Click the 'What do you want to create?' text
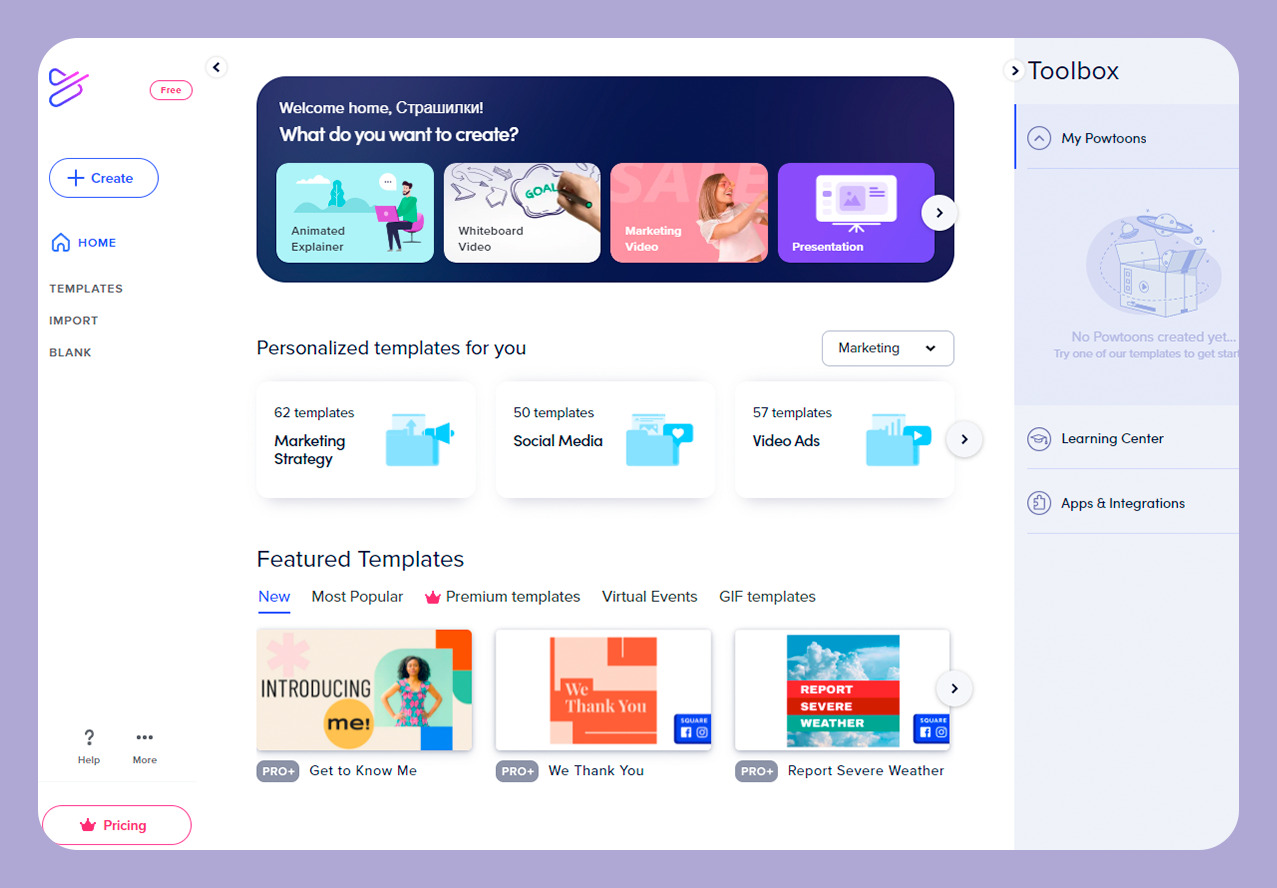Viewport: 1277px width, 888px height. (399, 135)
